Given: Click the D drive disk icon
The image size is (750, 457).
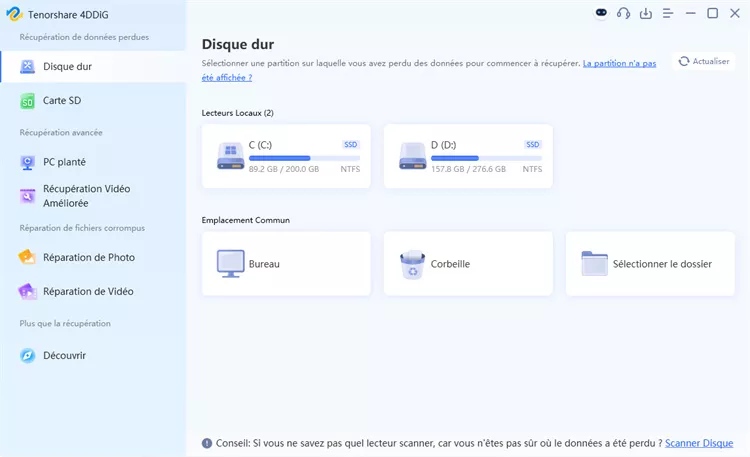Looking at the screenshot, I should point(412,156).
